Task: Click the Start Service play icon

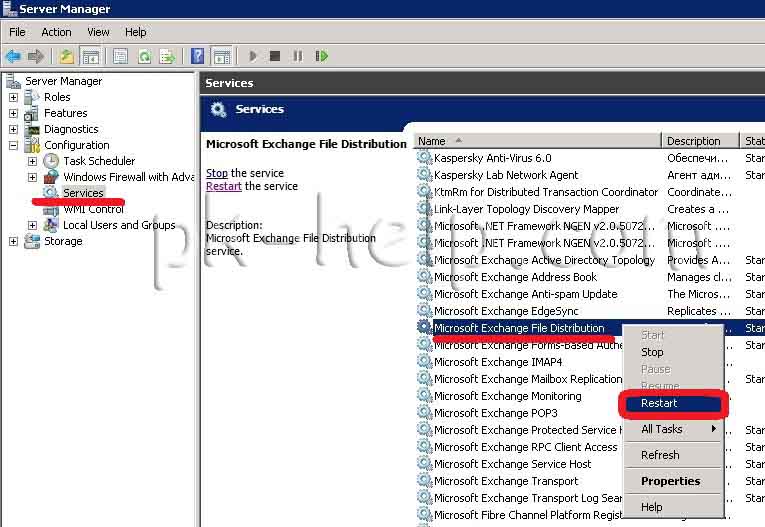Action: click(253, 56)
